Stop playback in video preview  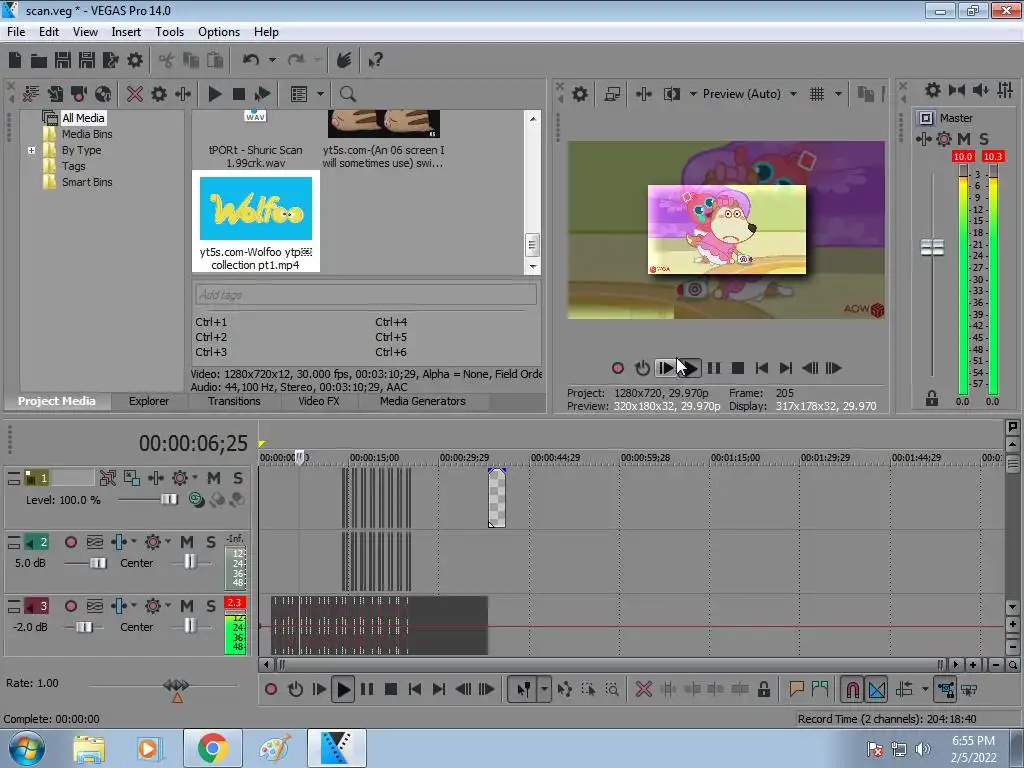pyautogui.click(x=738, y=368)
